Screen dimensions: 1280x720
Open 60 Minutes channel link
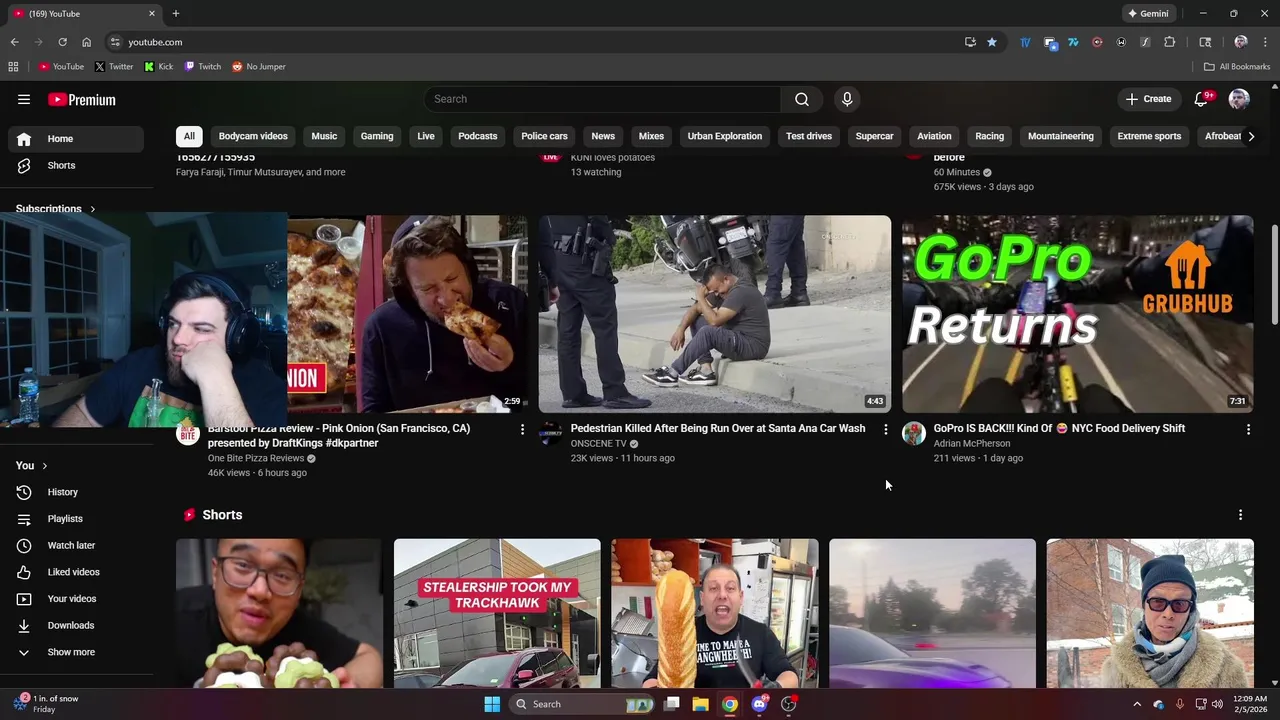pos(957,172)
